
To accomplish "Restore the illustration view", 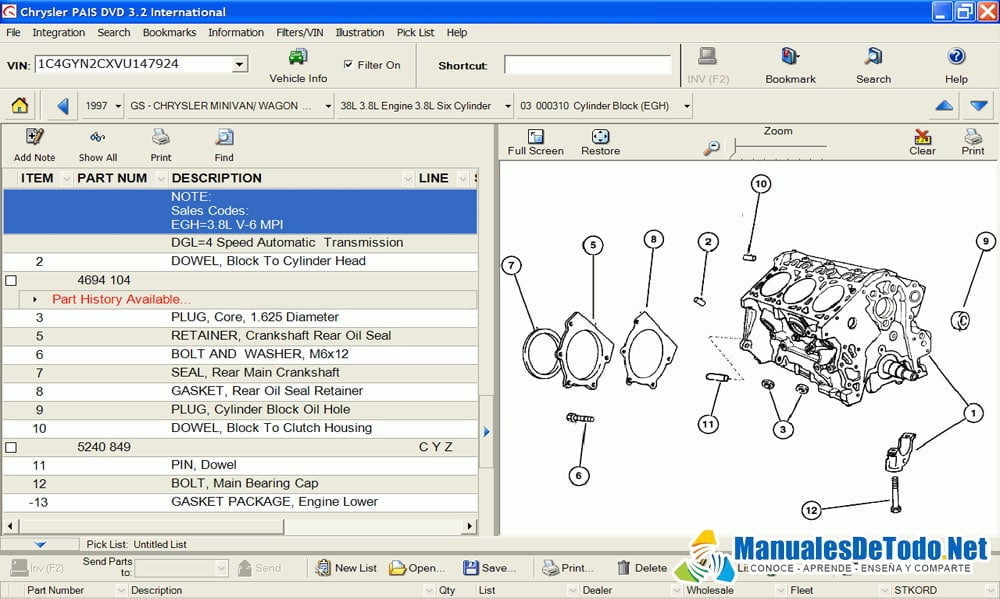I will click(x=600, y=136).
